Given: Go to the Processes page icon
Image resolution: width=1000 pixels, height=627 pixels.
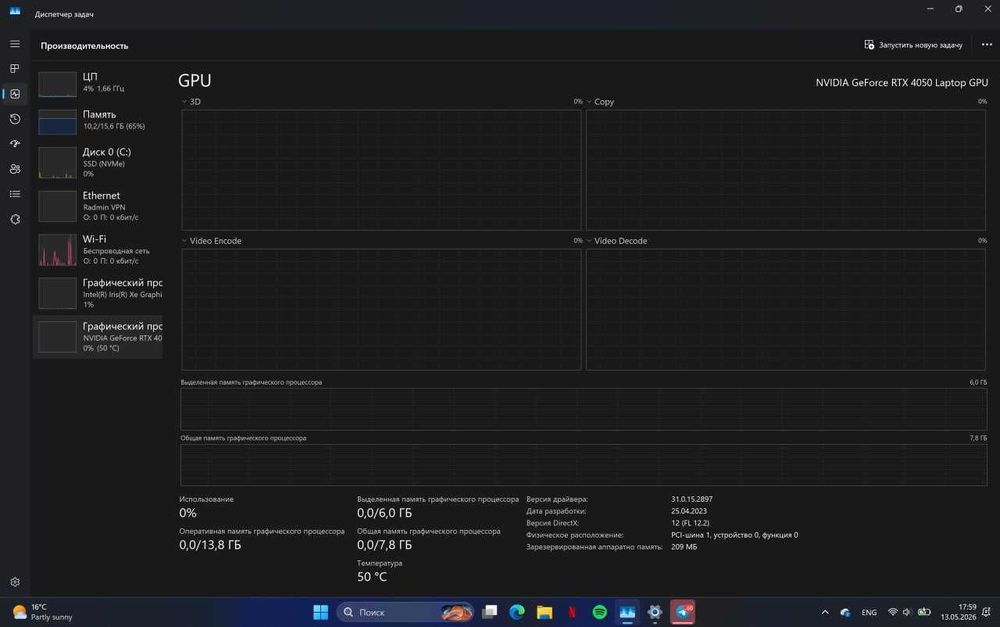Looking at the screenshot, I should point(15,69).
